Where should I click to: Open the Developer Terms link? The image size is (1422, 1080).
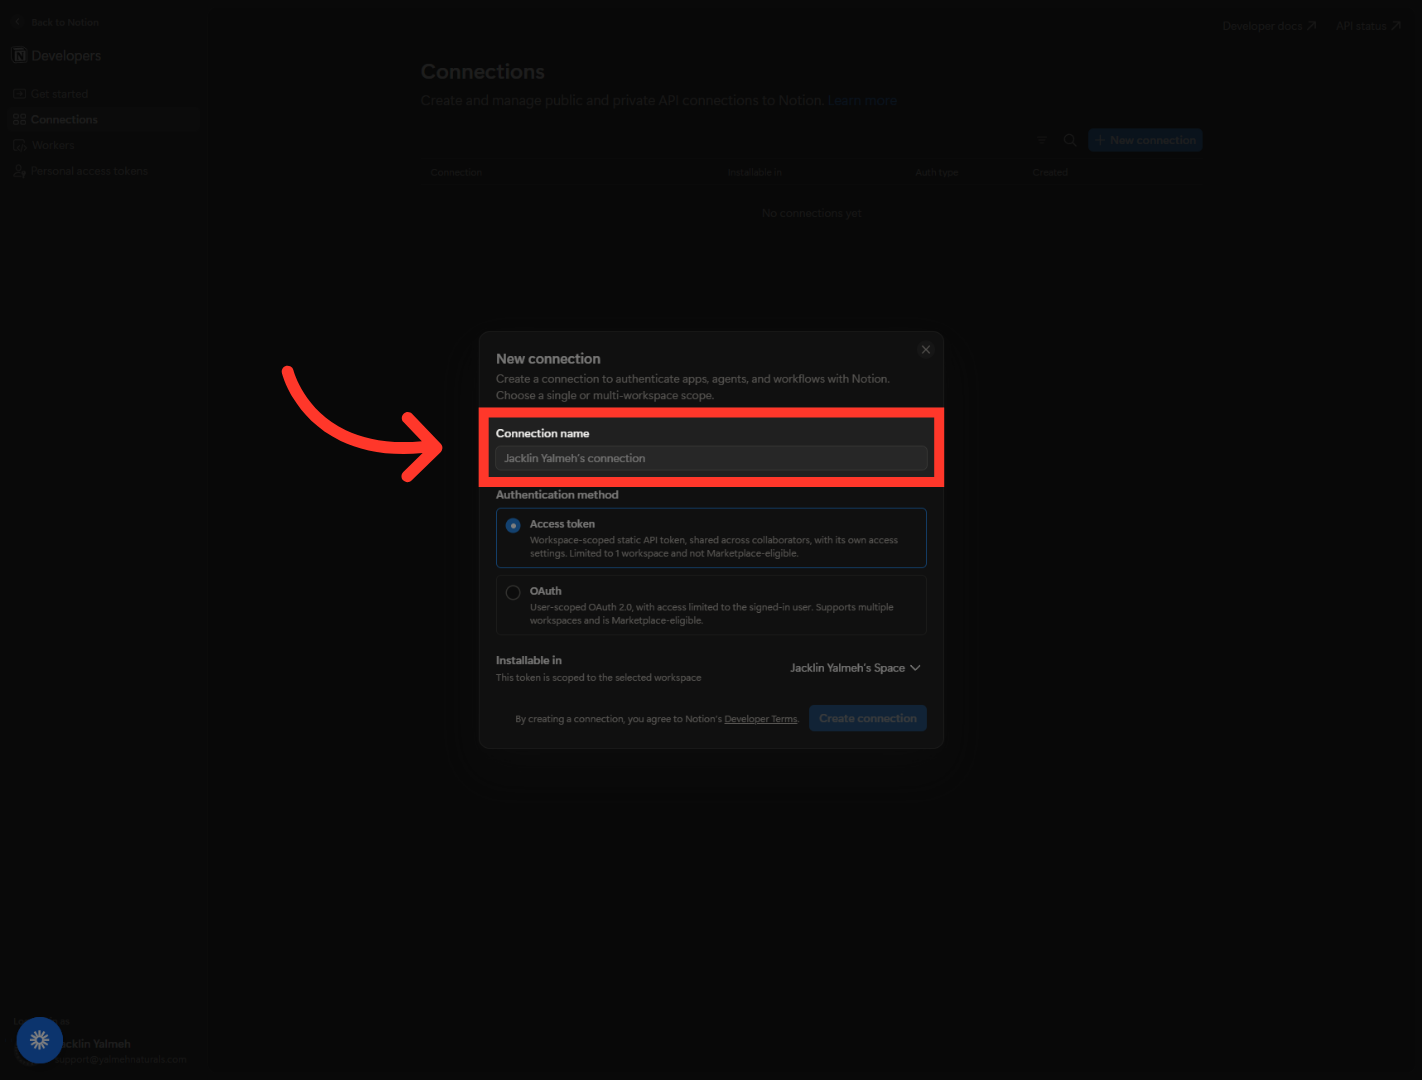pos(761,719)
